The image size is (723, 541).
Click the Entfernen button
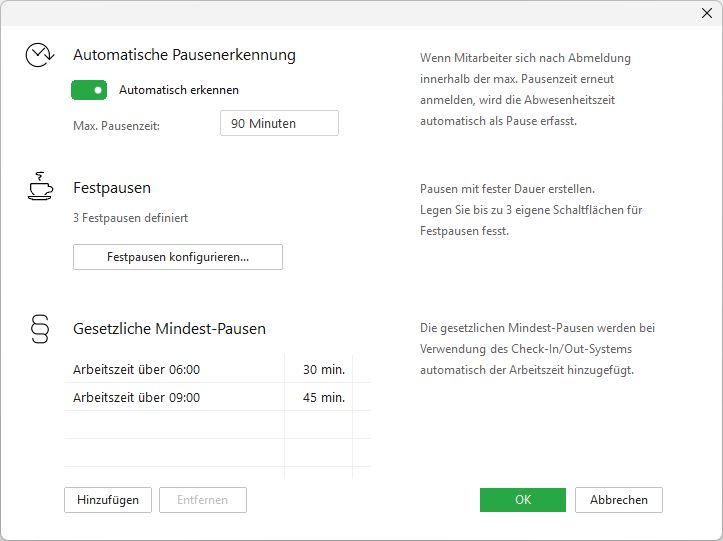coord(202,500)
